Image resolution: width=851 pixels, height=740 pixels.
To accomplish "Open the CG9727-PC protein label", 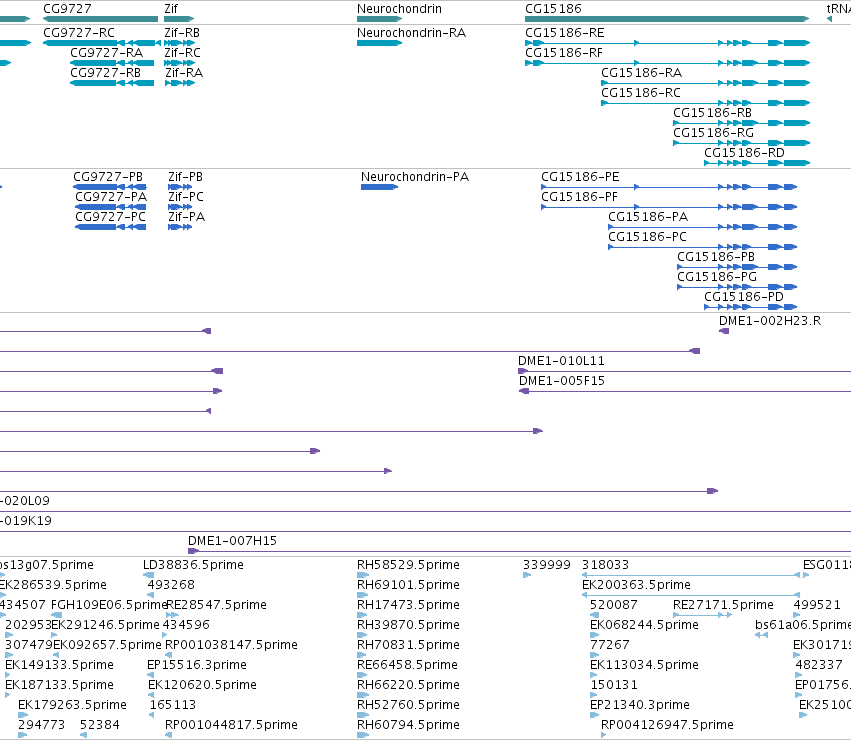I will (x=111, y=217).
